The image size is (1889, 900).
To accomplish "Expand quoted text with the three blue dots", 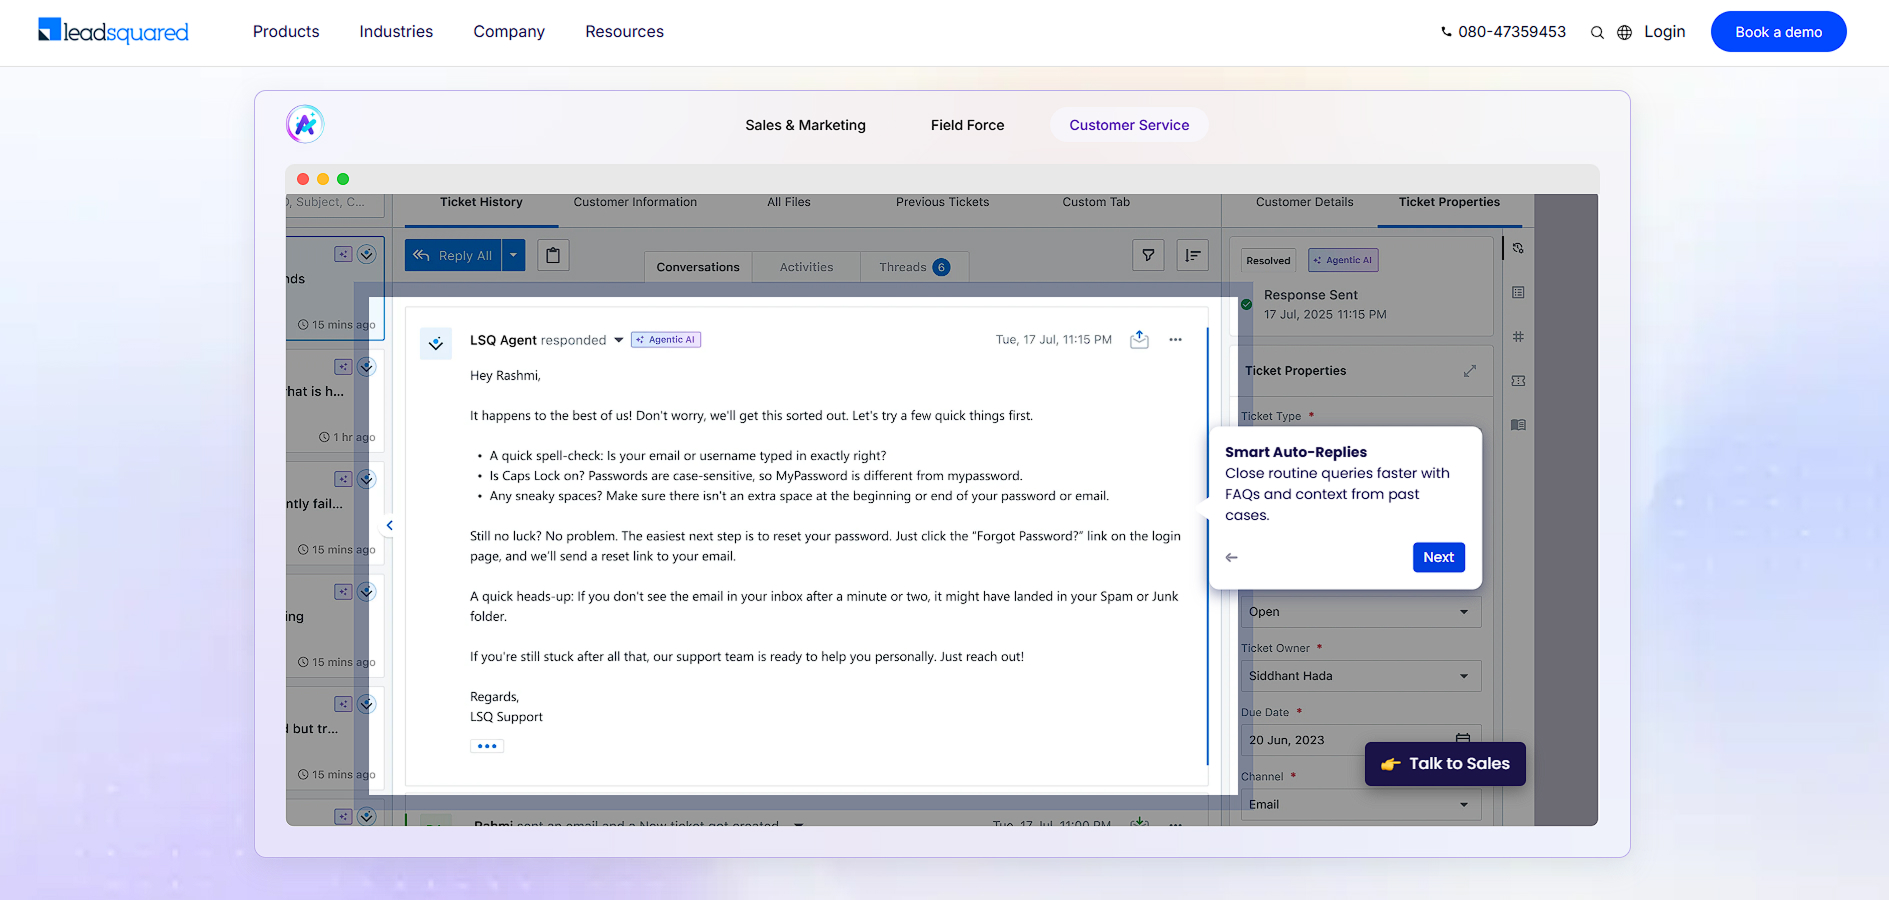I will (x=487, y=746).
